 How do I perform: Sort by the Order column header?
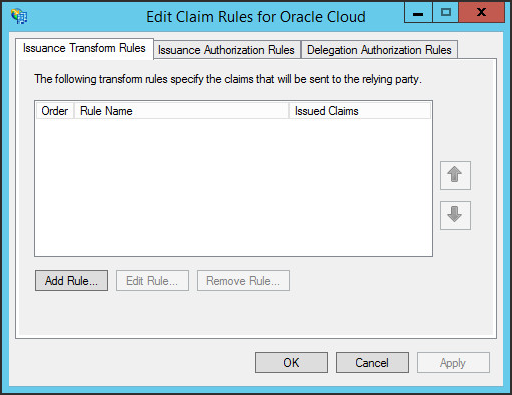point(55,111)
